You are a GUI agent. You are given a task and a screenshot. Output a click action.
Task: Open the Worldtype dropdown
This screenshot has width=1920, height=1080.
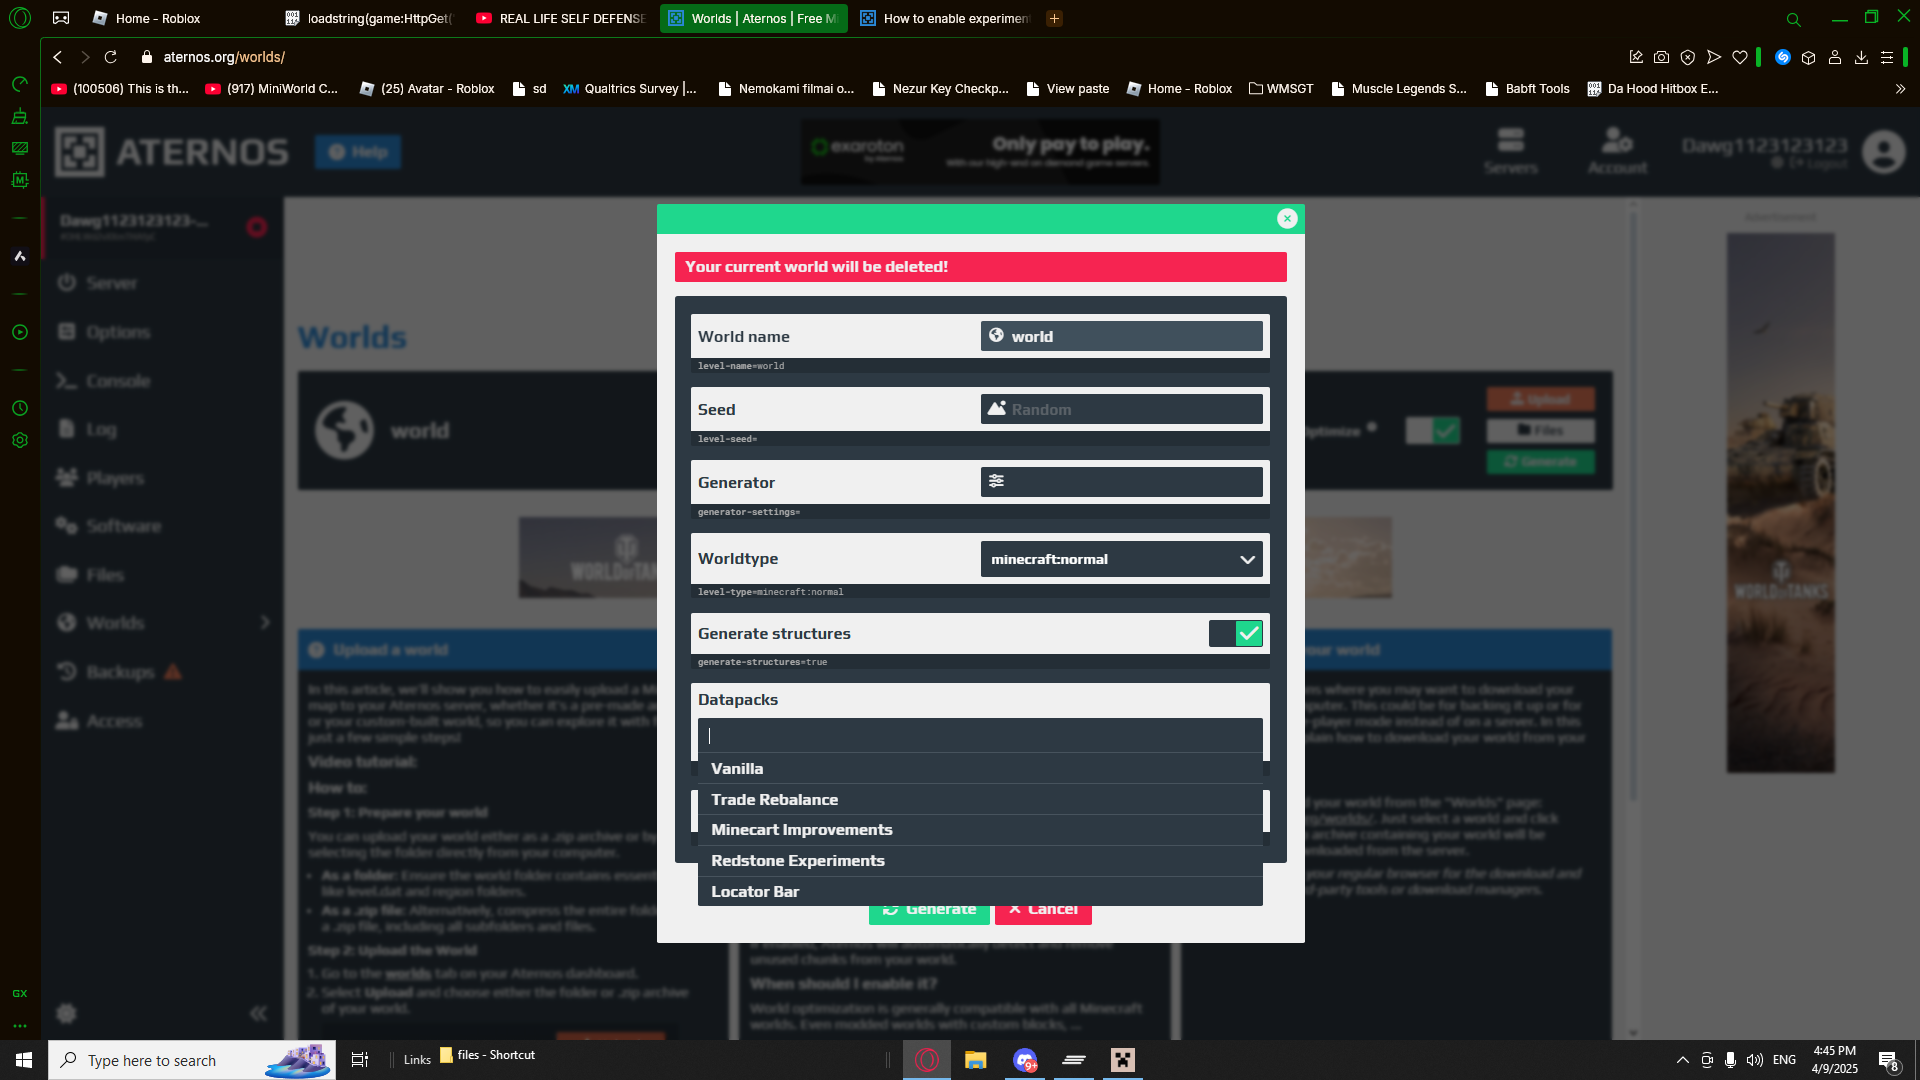(1121, 559)
